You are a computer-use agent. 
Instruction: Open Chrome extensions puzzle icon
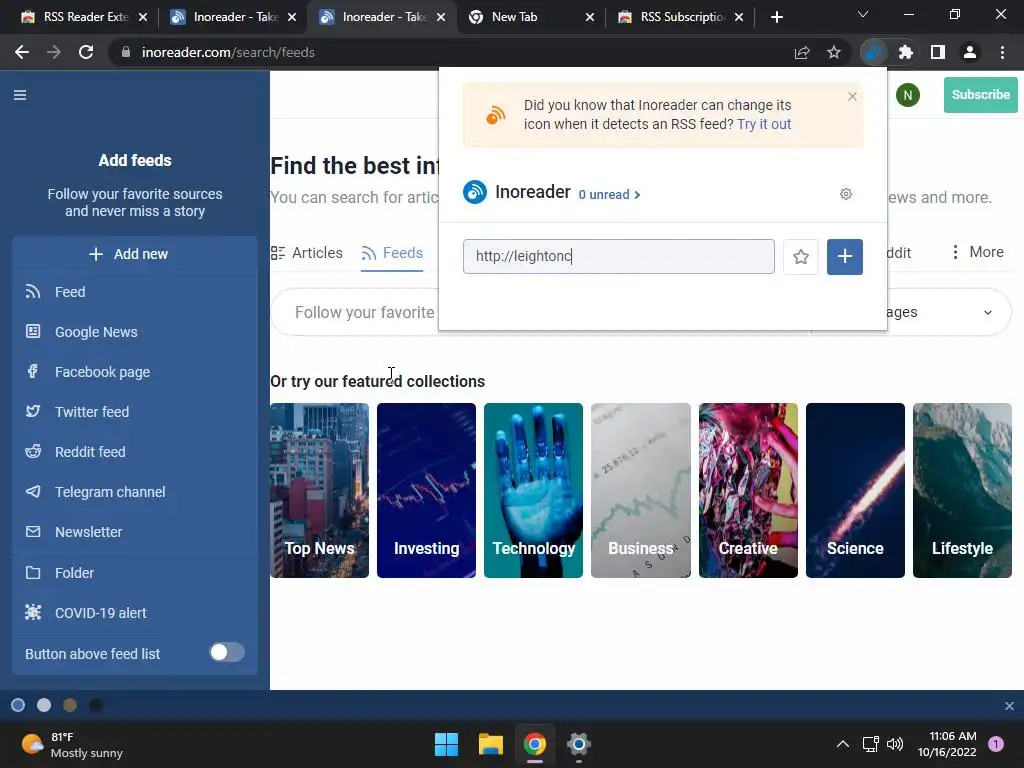[x=906, y=52]
